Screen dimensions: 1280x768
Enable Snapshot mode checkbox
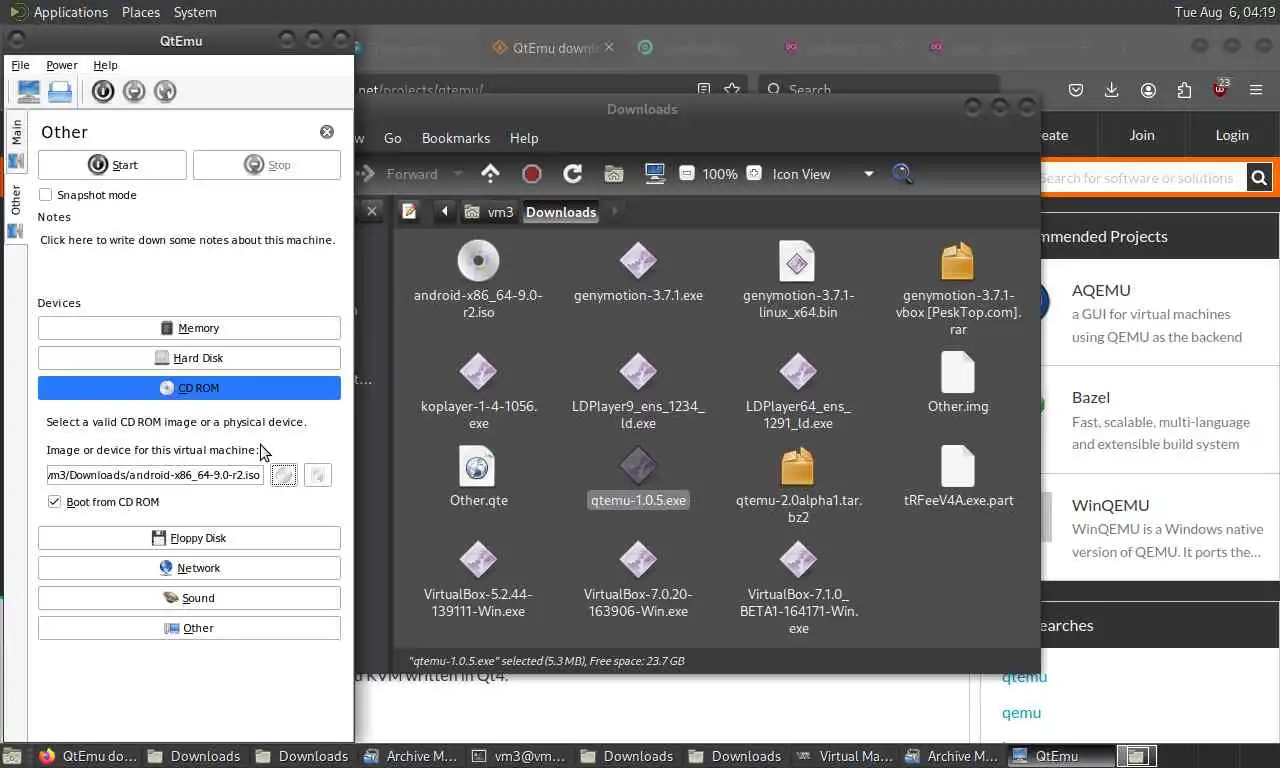coord(45,195)
